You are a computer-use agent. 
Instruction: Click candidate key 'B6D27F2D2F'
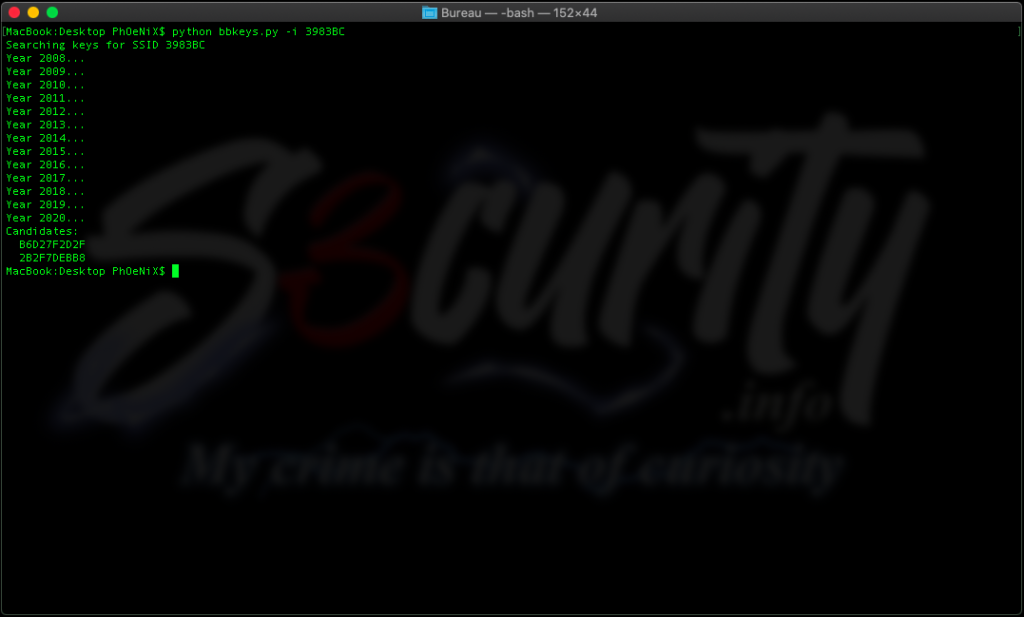(52, 245)
